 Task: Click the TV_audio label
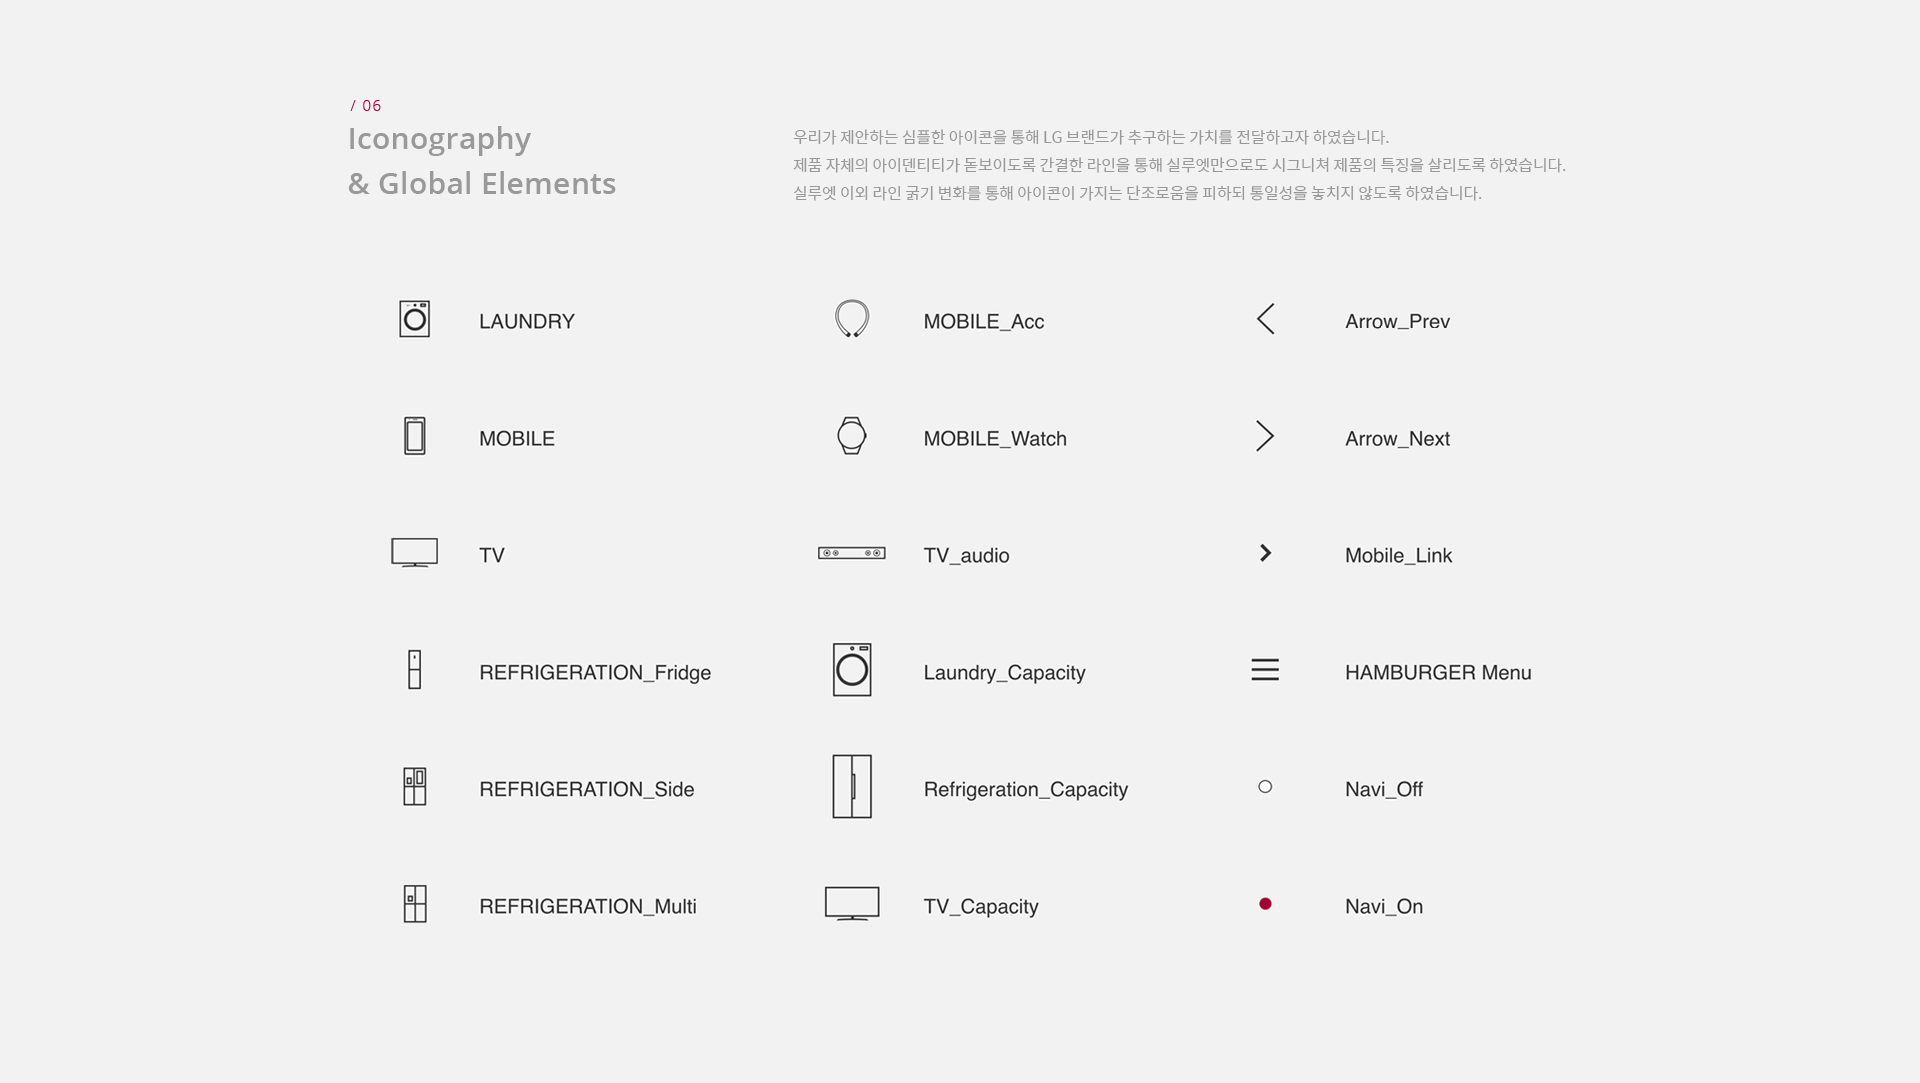coord(966,555)
